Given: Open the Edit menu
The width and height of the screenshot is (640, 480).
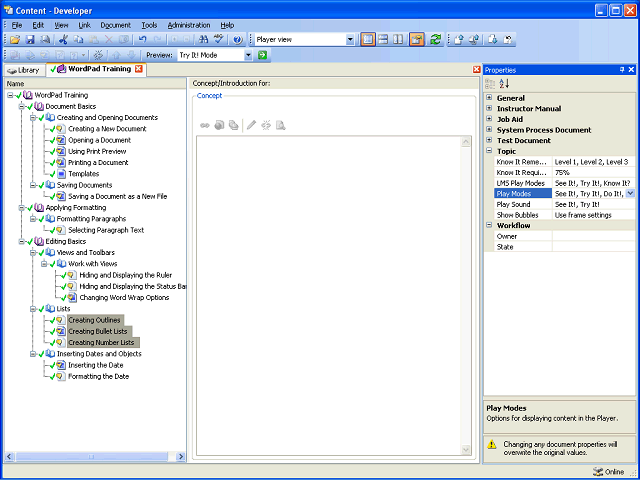Looking at the screenshot, I should 38,25.
